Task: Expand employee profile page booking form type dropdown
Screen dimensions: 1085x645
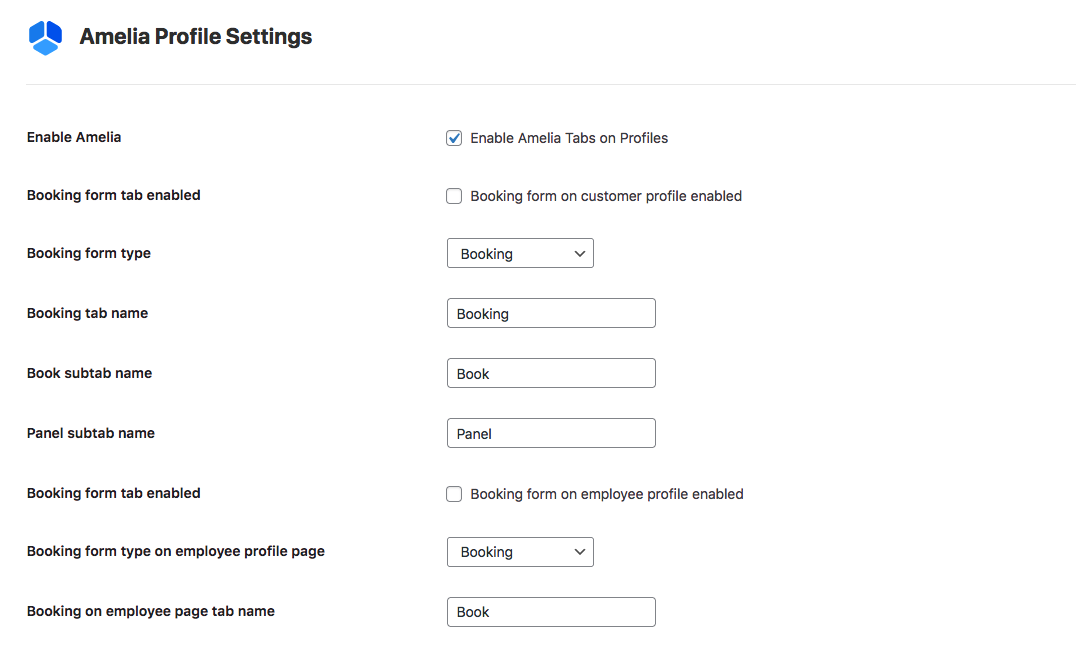Action: [520, 552]
